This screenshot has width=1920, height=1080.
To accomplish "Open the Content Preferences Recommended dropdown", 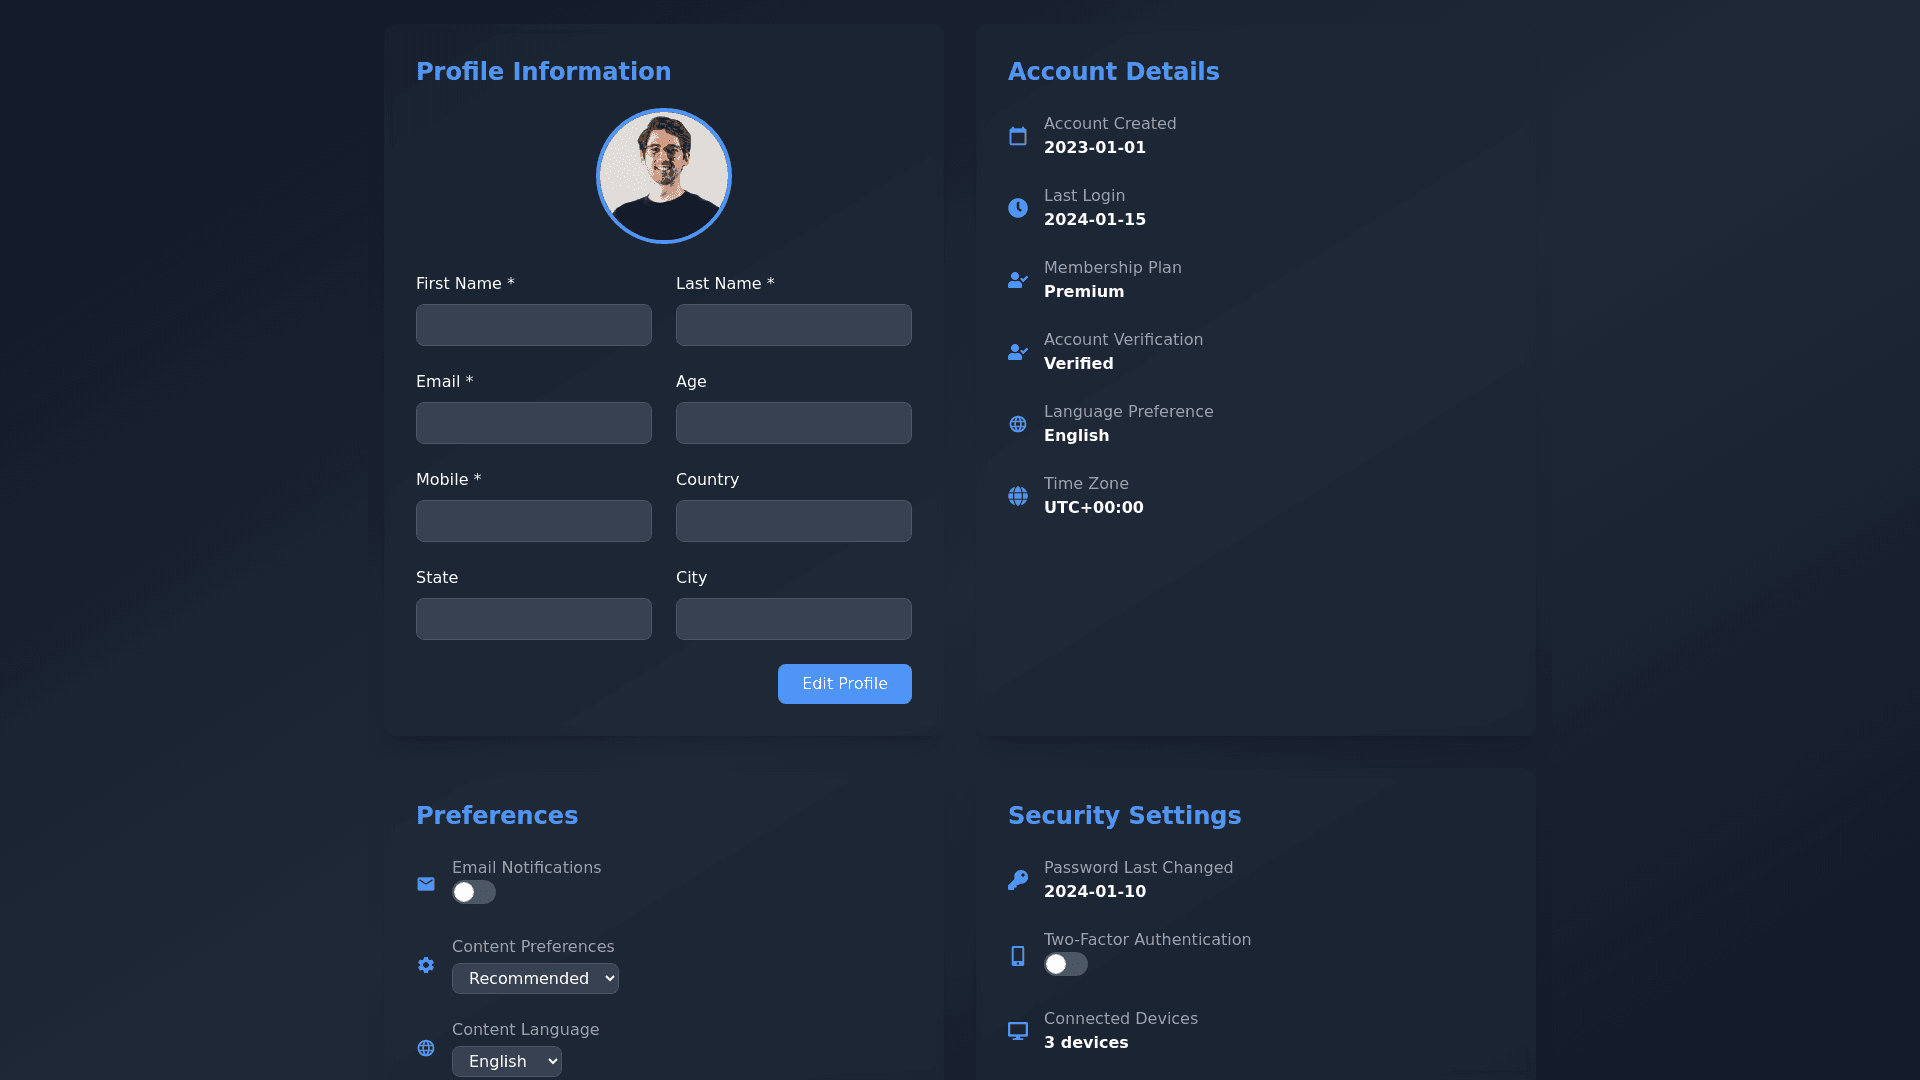I will (535, 979).
